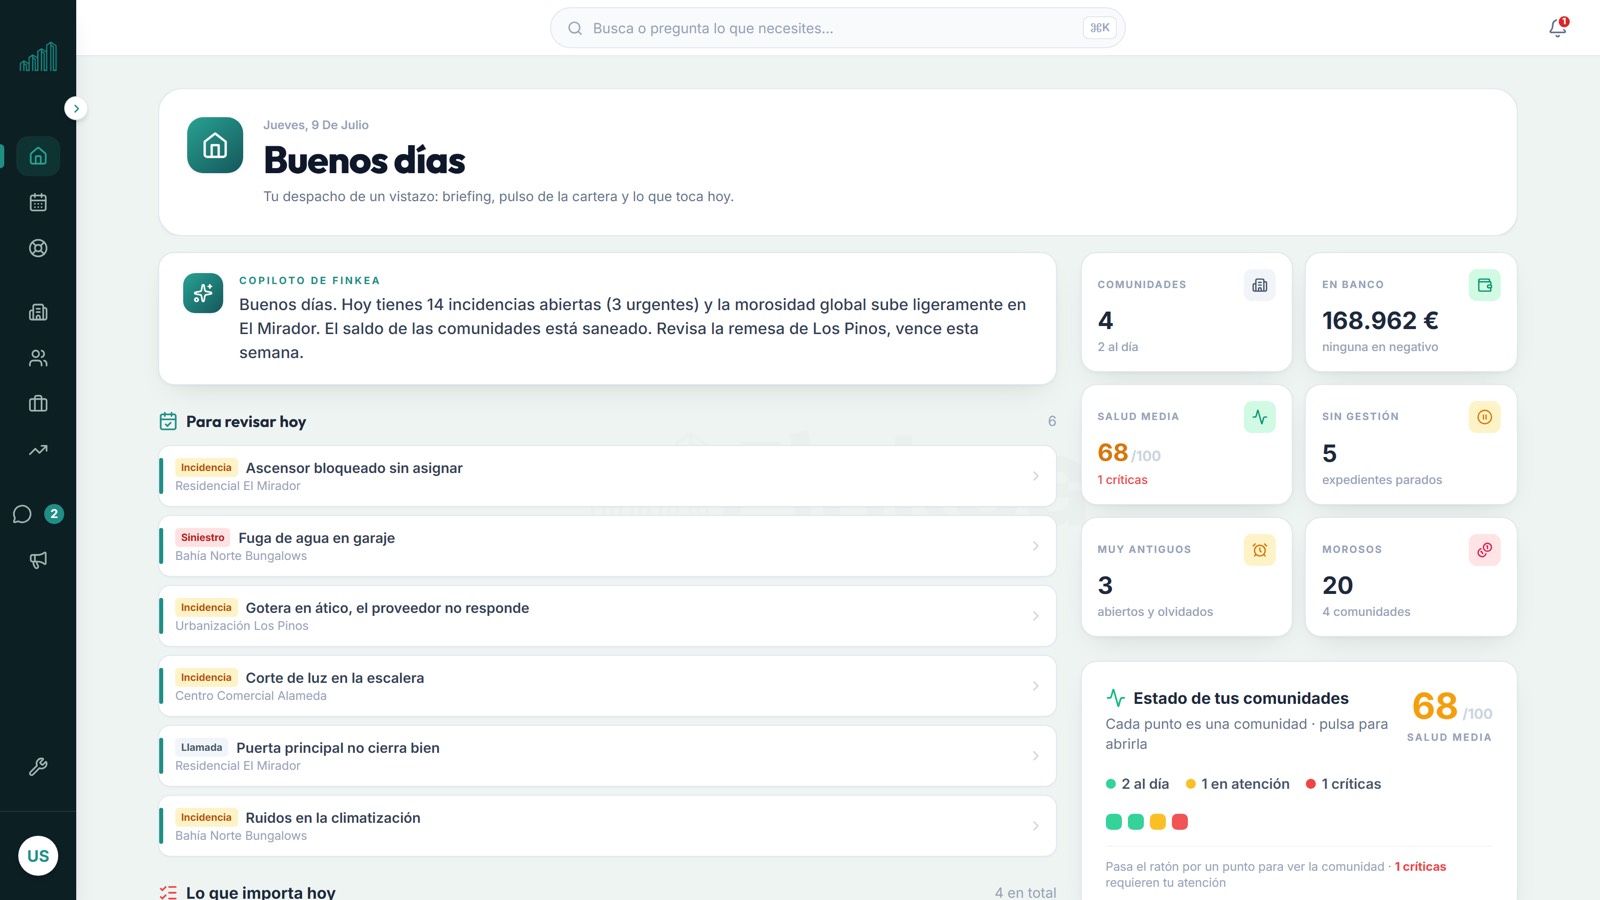Open the megaphone announcements icon
Image resolution: width=1600 pixels, height=900 pixels.
pyautogui.click(x=38, y=560)
